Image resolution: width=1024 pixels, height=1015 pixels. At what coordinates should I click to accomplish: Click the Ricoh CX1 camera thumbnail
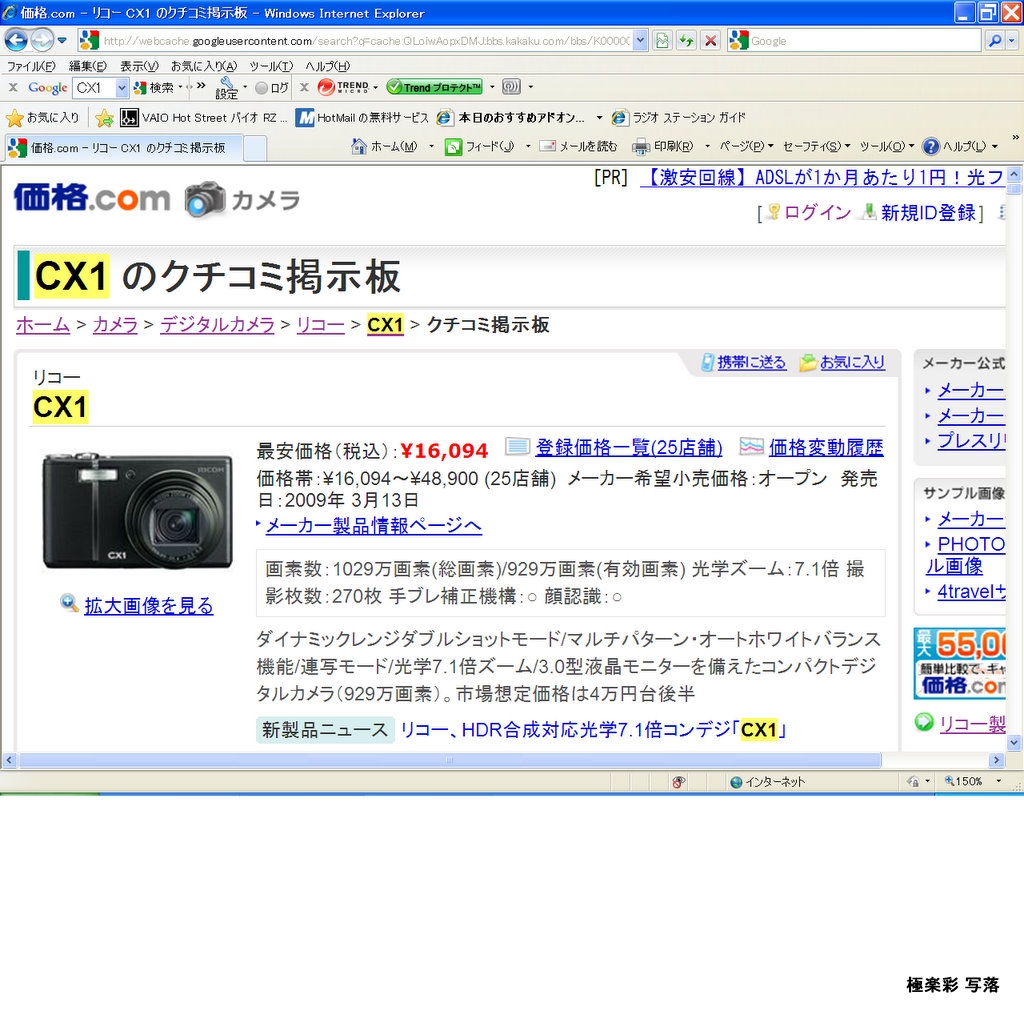pyautogui.click(x=137, y=511)
